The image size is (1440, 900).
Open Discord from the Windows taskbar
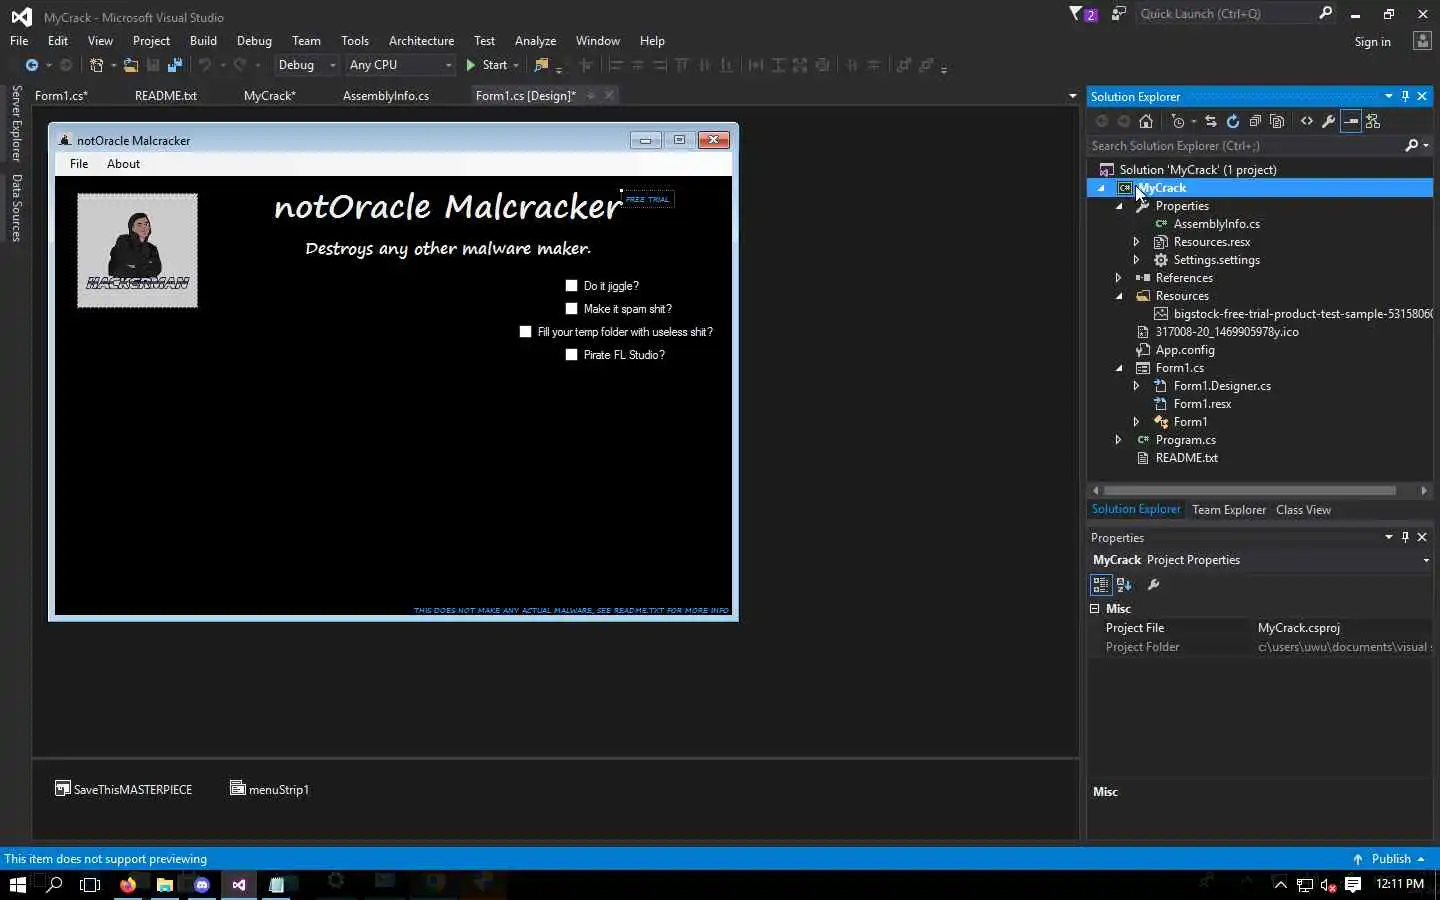click(x=202, y=885)
